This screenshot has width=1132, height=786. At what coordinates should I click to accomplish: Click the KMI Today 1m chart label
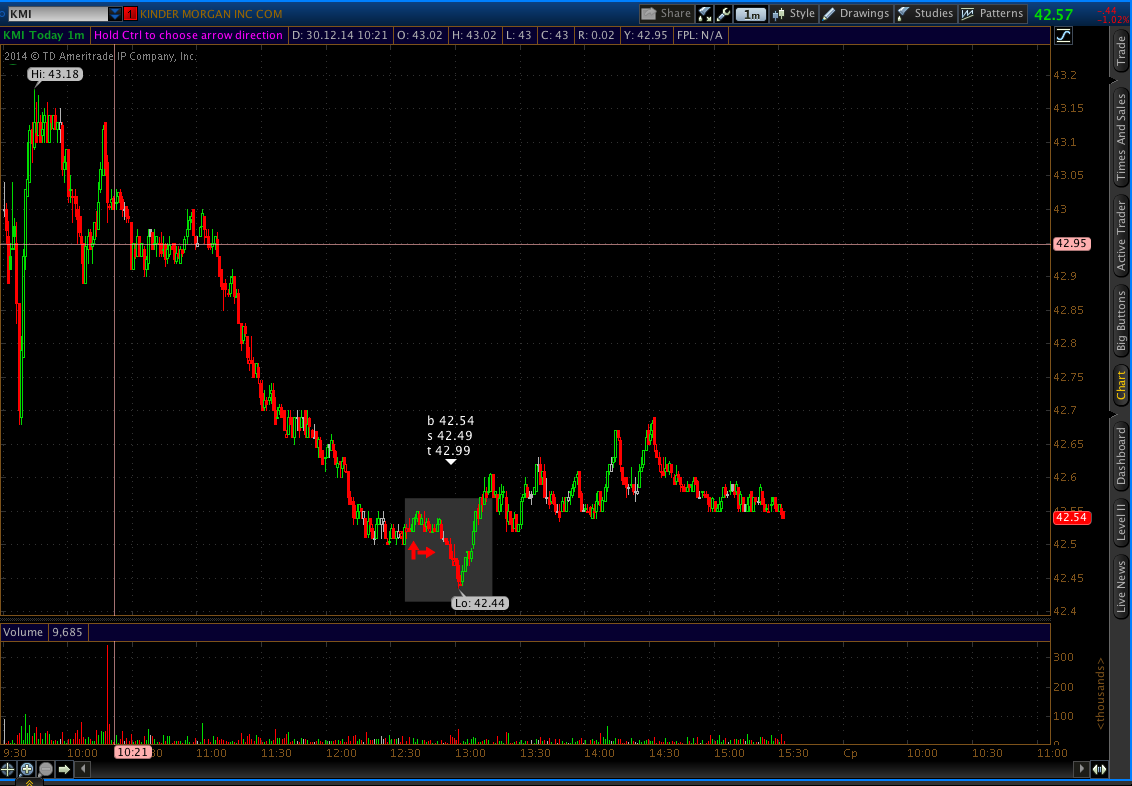[44, 35]
